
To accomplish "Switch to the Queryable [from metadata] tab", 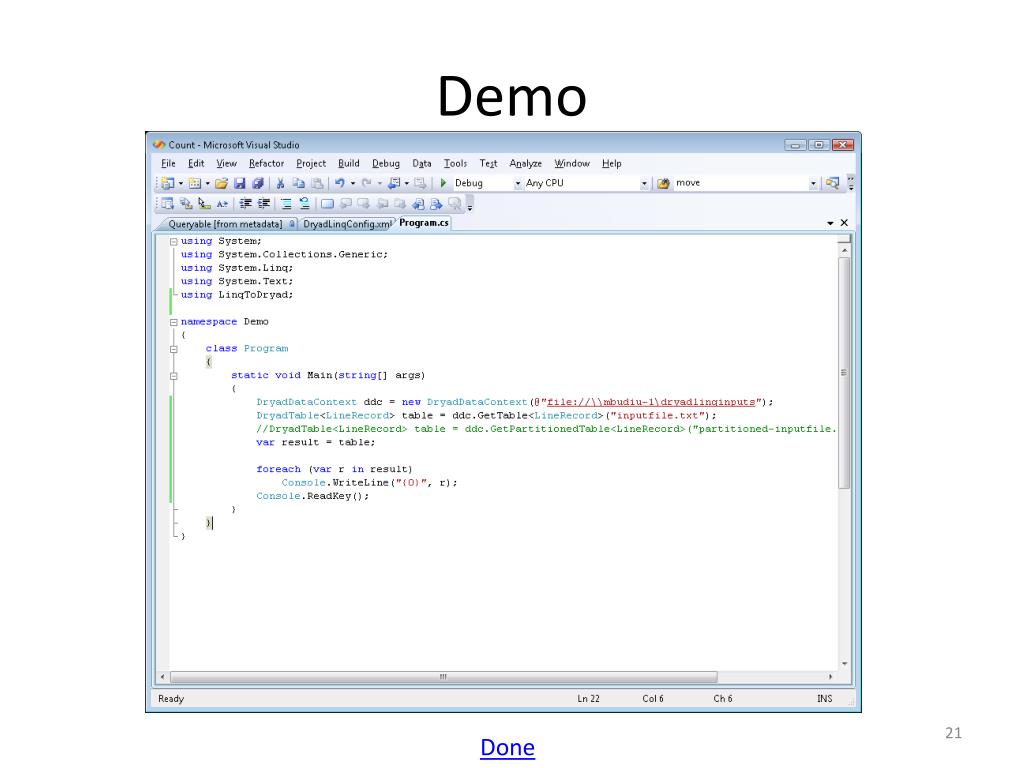I will click(x=225, y=224).
